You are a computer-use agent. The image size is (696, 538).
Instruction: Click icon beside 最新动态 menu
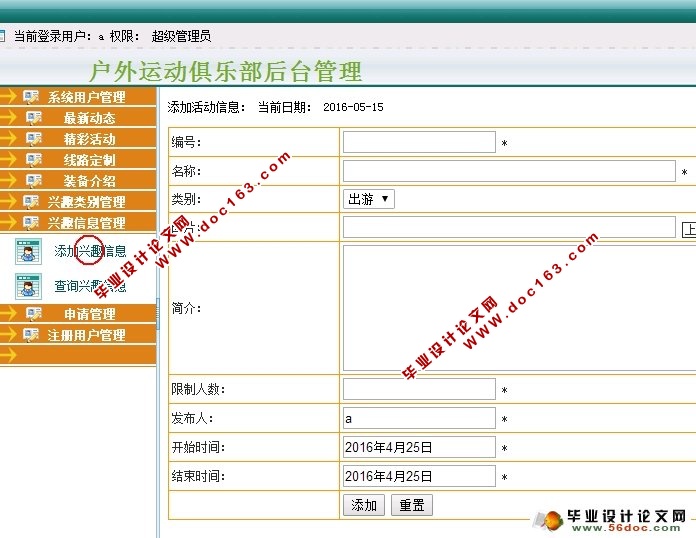(x=34, y=118)
